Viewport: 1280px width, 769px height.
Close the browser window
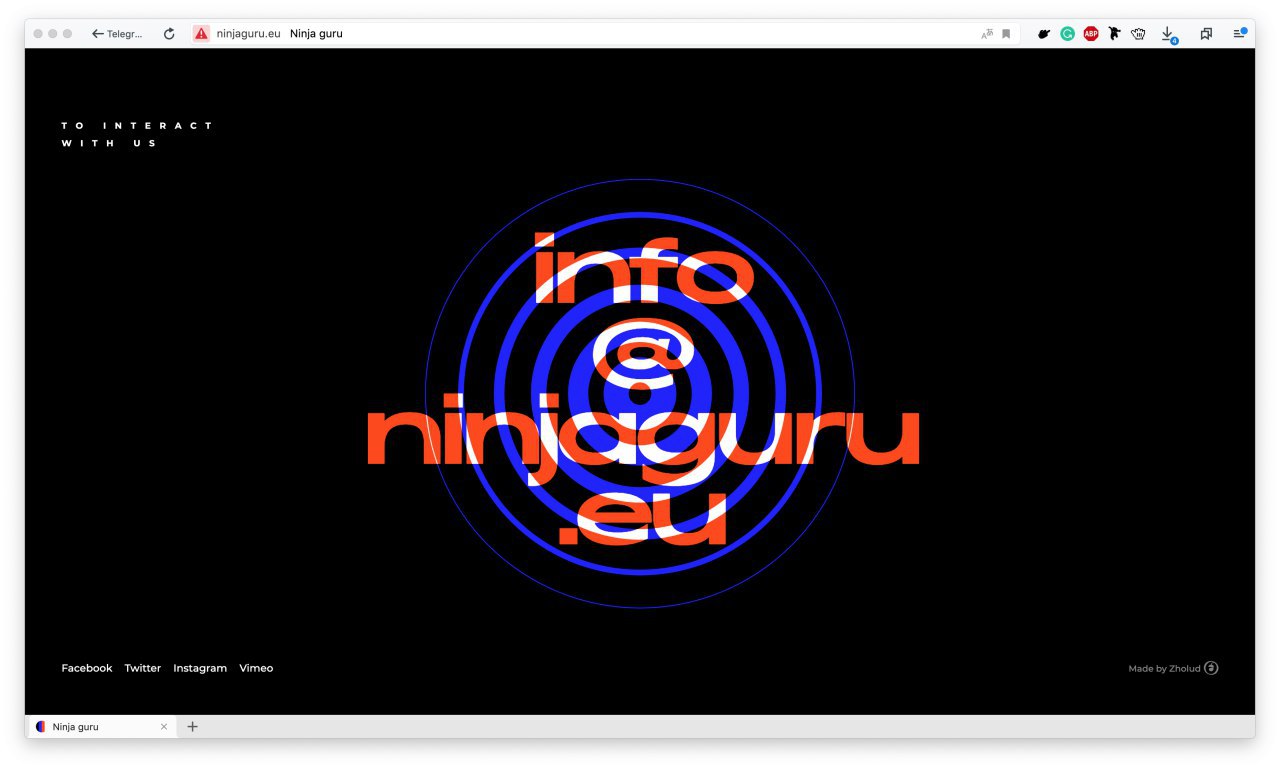pos(38,34)
